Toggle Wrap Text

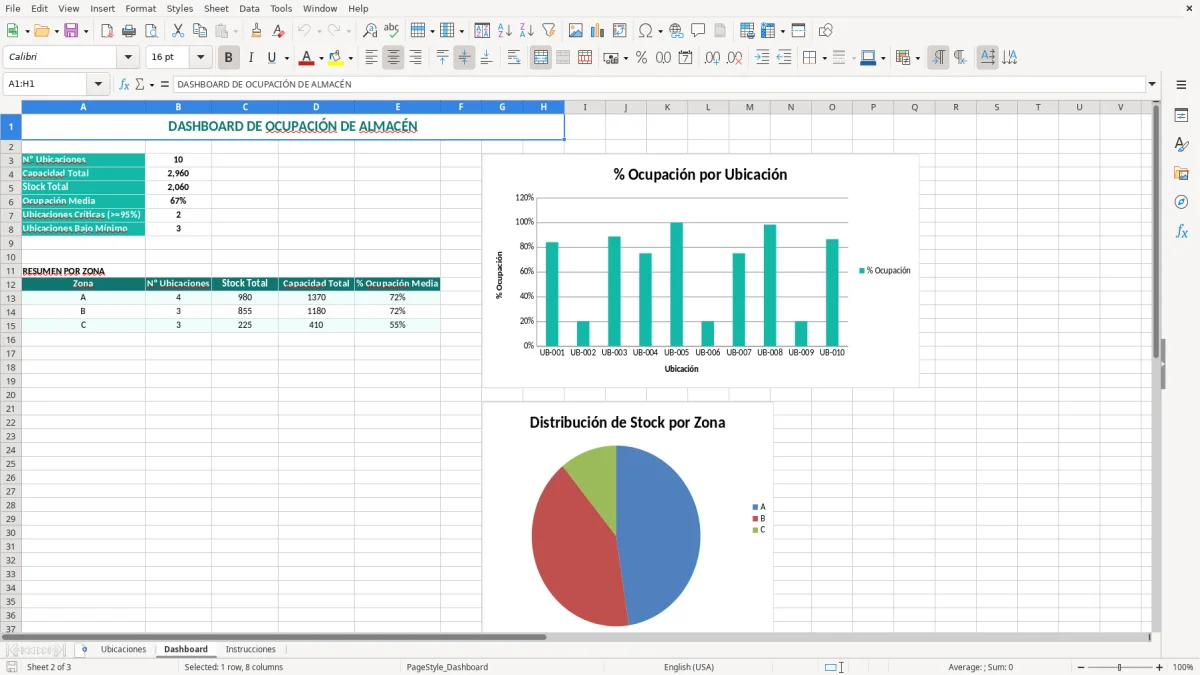pyautogui.click(x=514, y=58)
